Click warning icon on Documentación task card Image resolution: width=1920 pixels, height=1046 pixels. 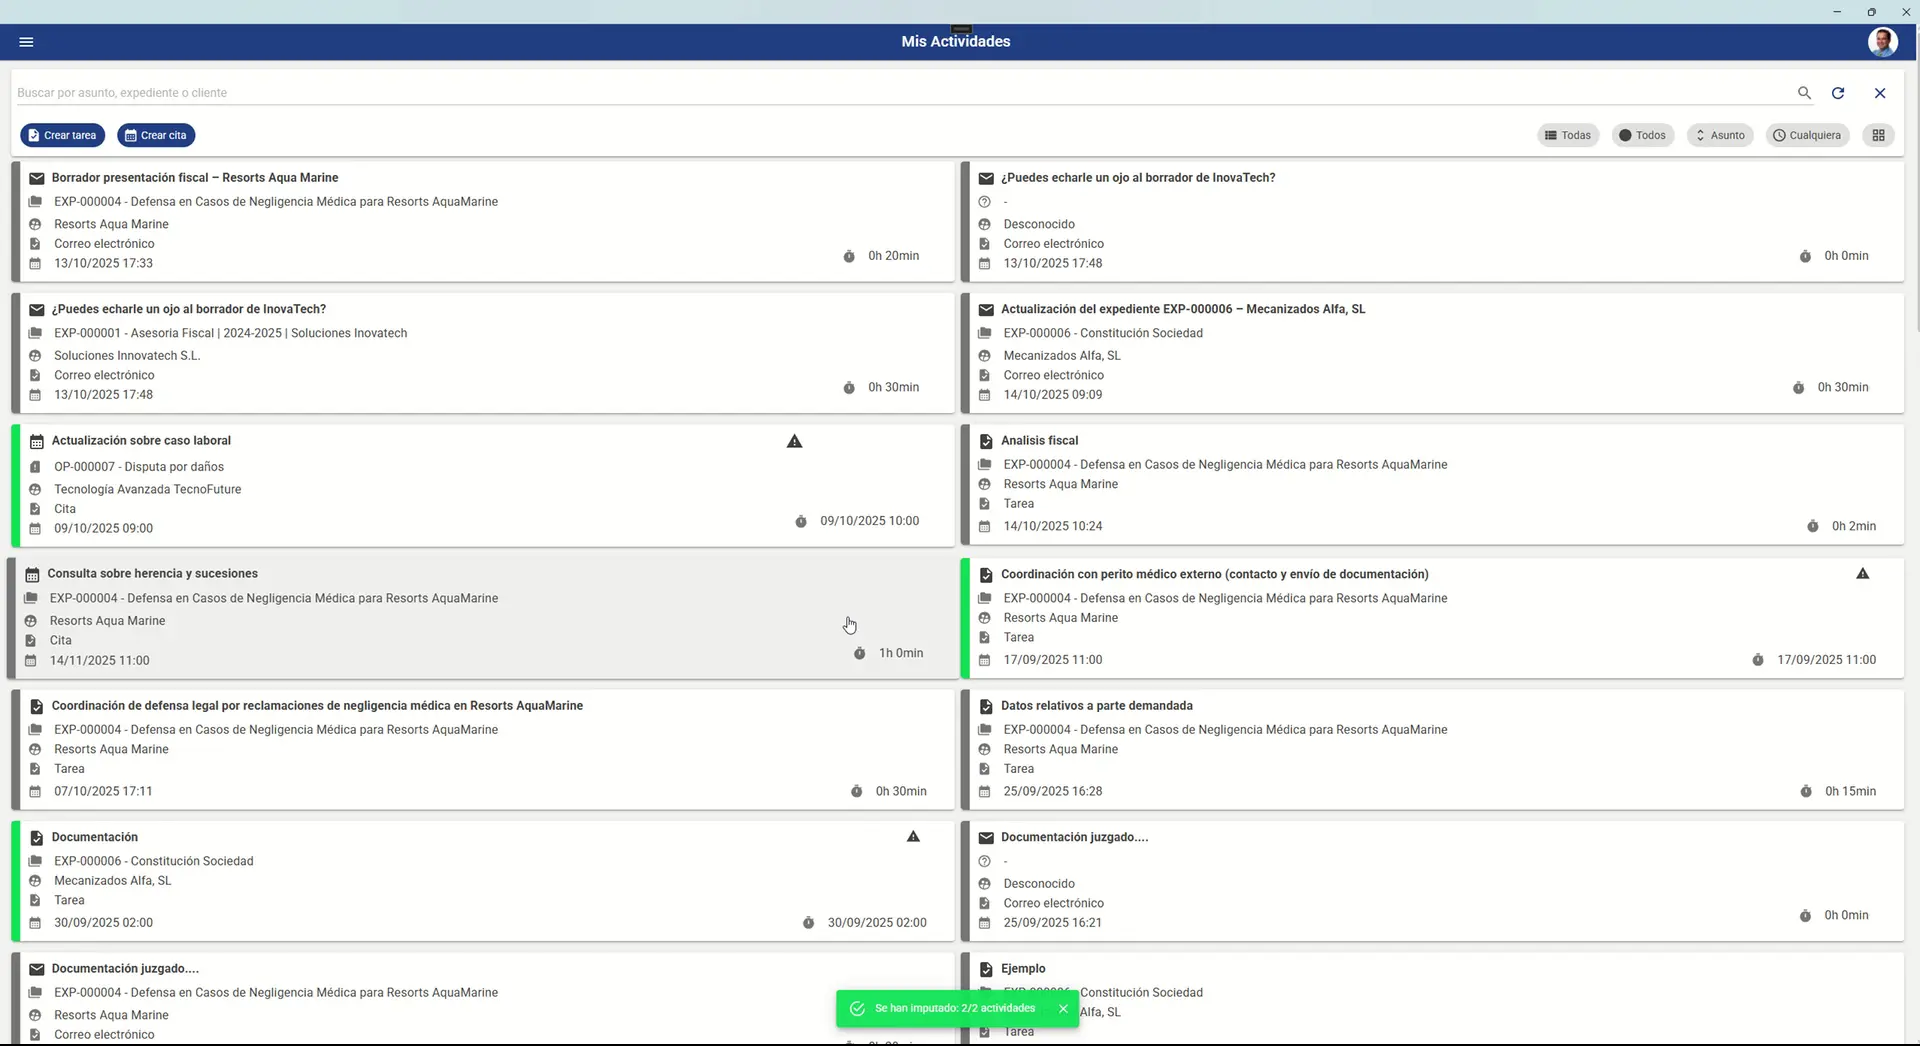(x=913, y=837)
